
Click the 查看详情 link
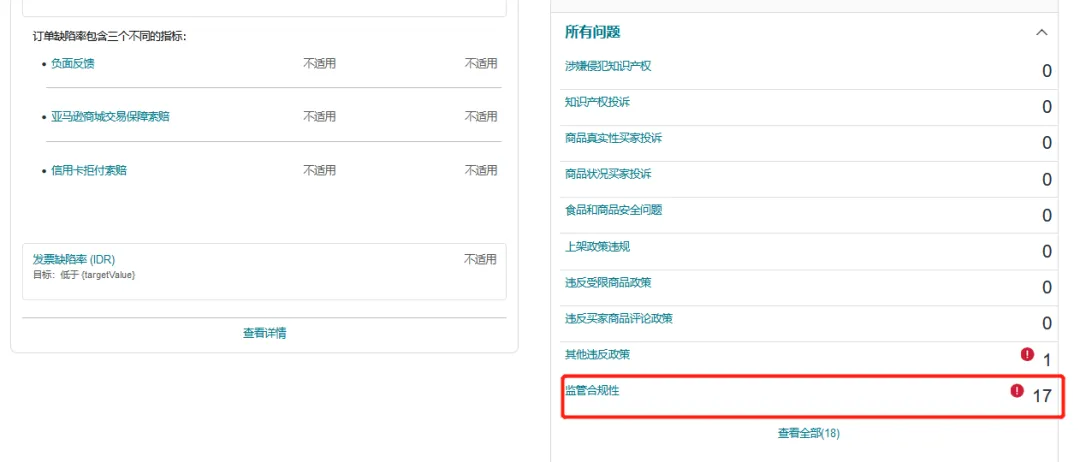point(264,333)
